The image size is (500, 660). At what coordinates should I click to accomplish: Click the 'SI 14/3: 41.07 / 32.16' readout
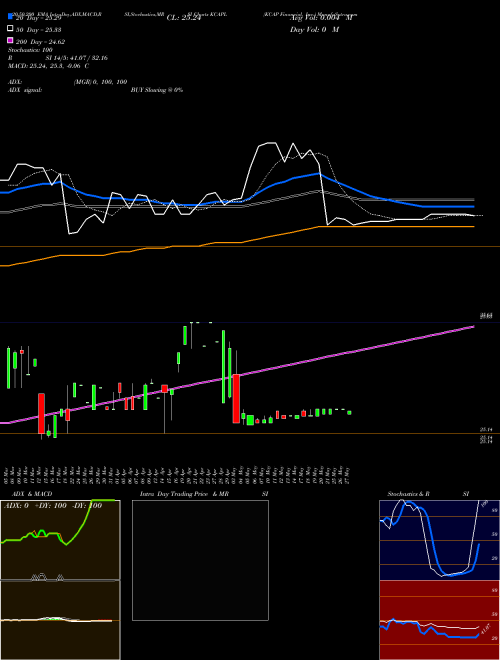point(76,58)
